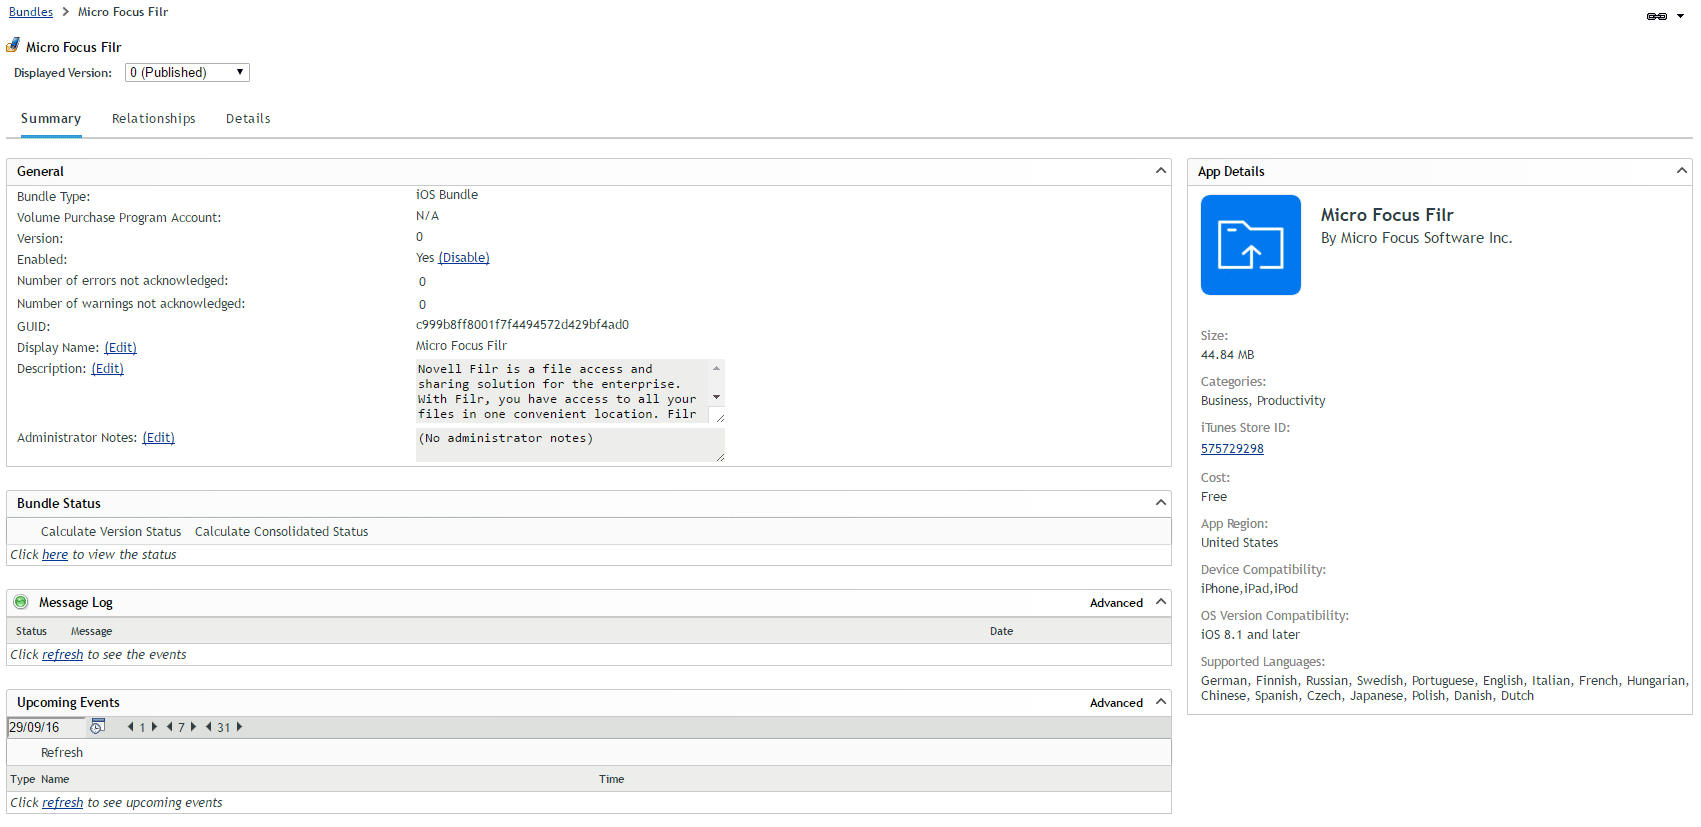The image size is (1701, 827).
Task: Click inside the Administrator Notes text area
Action: tap(570, 445)
